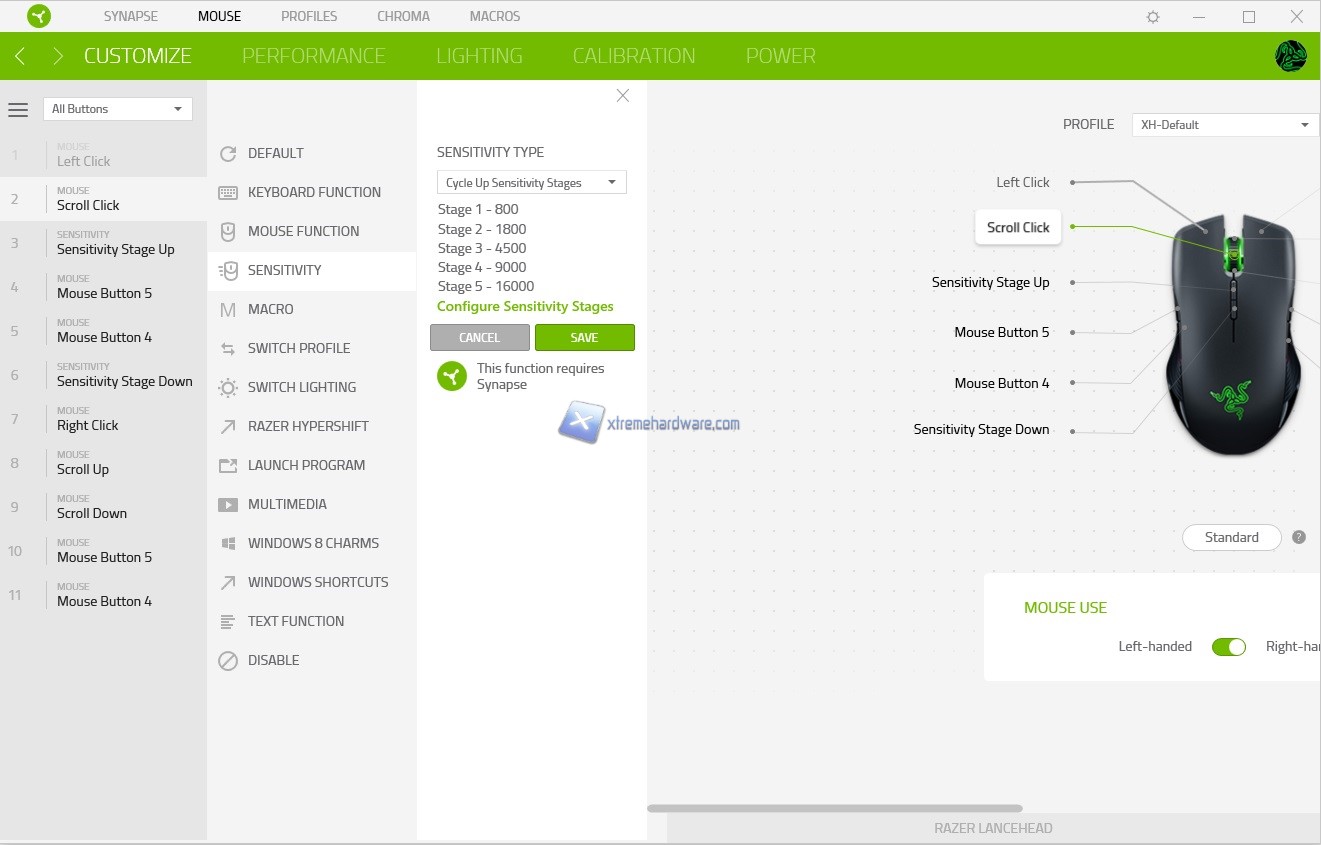Expand the Sensitivity Type dropdown
This screenshot has width=1321, height=845.
[x=531, y=183]
